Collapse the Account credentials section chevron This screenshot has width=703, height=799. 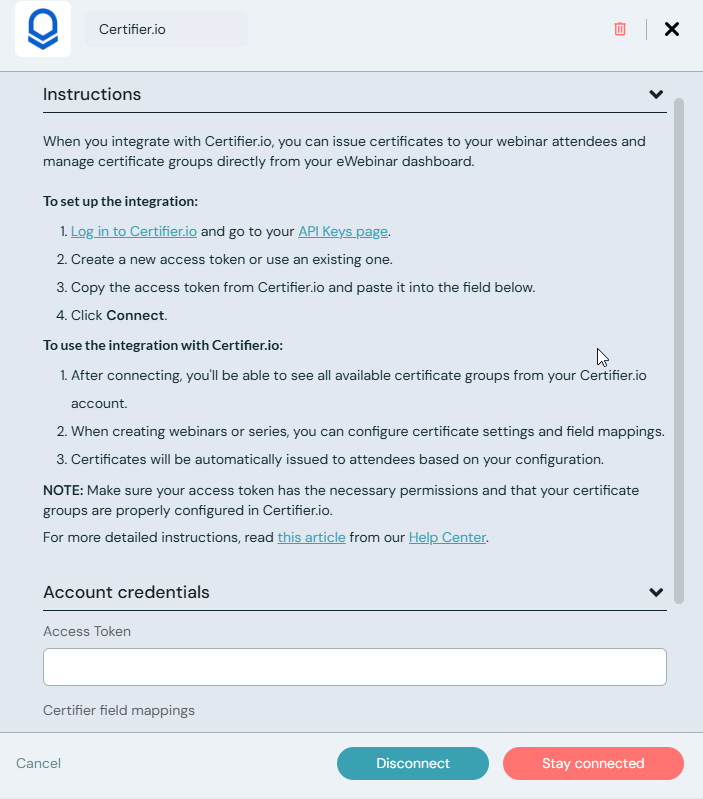(x=656, y=592)
